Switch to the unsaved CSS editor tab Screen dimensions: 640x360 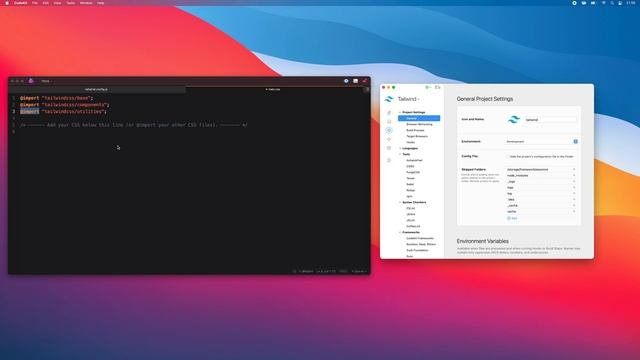[x=273, y=89]
